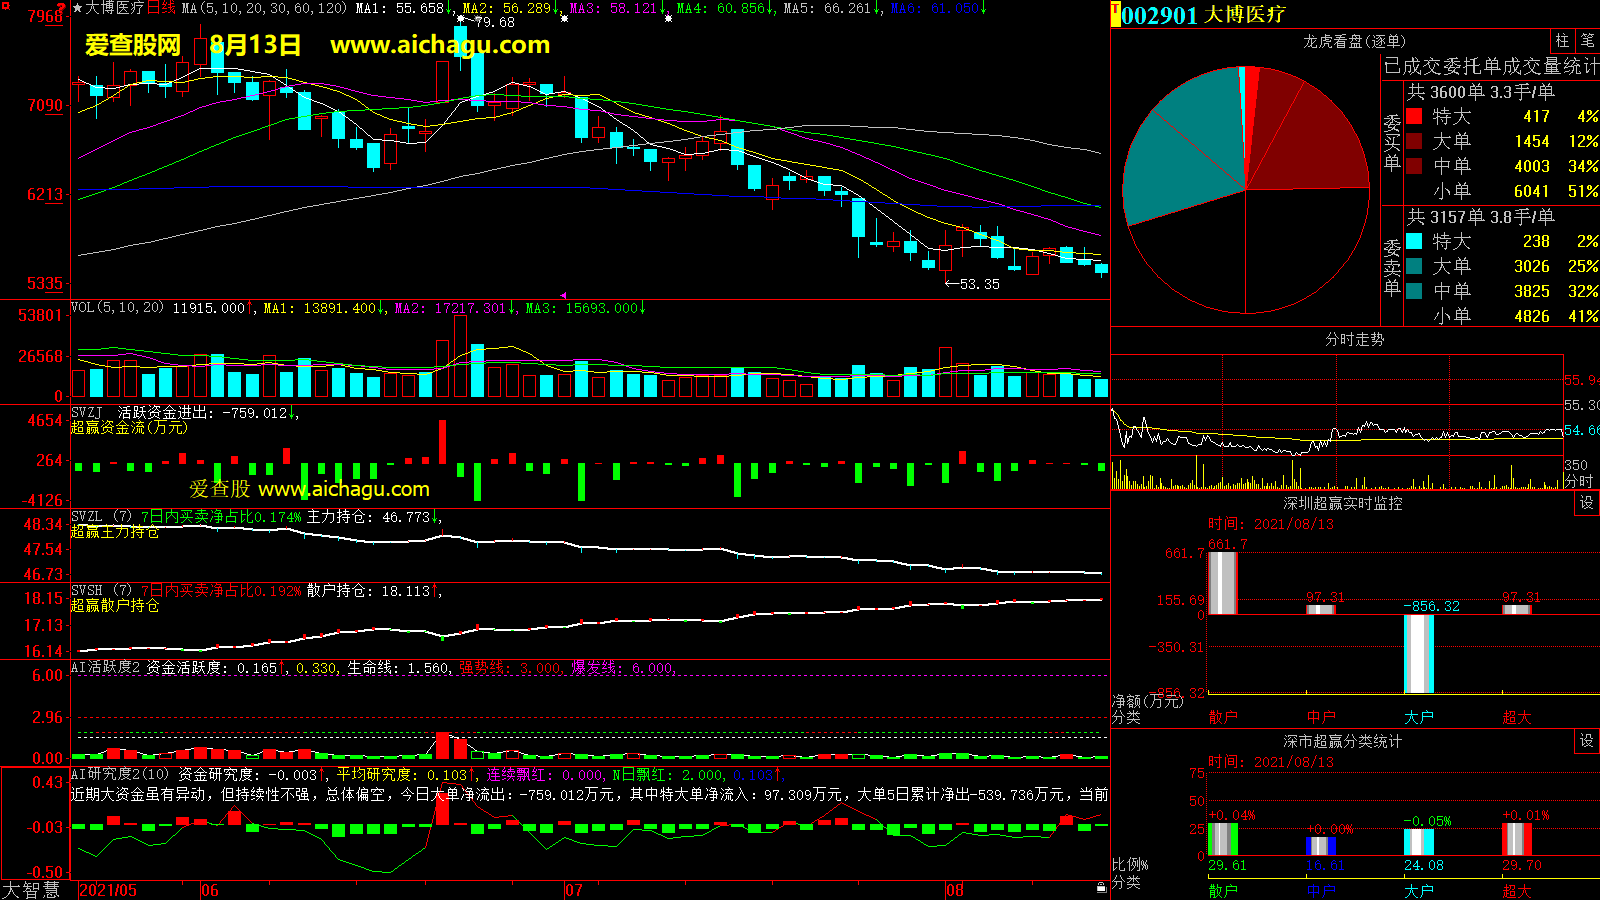Click the 柱 bar-view button
Image resolution: width=1600 pixels, height=900 pixels.
[1562, 41]
